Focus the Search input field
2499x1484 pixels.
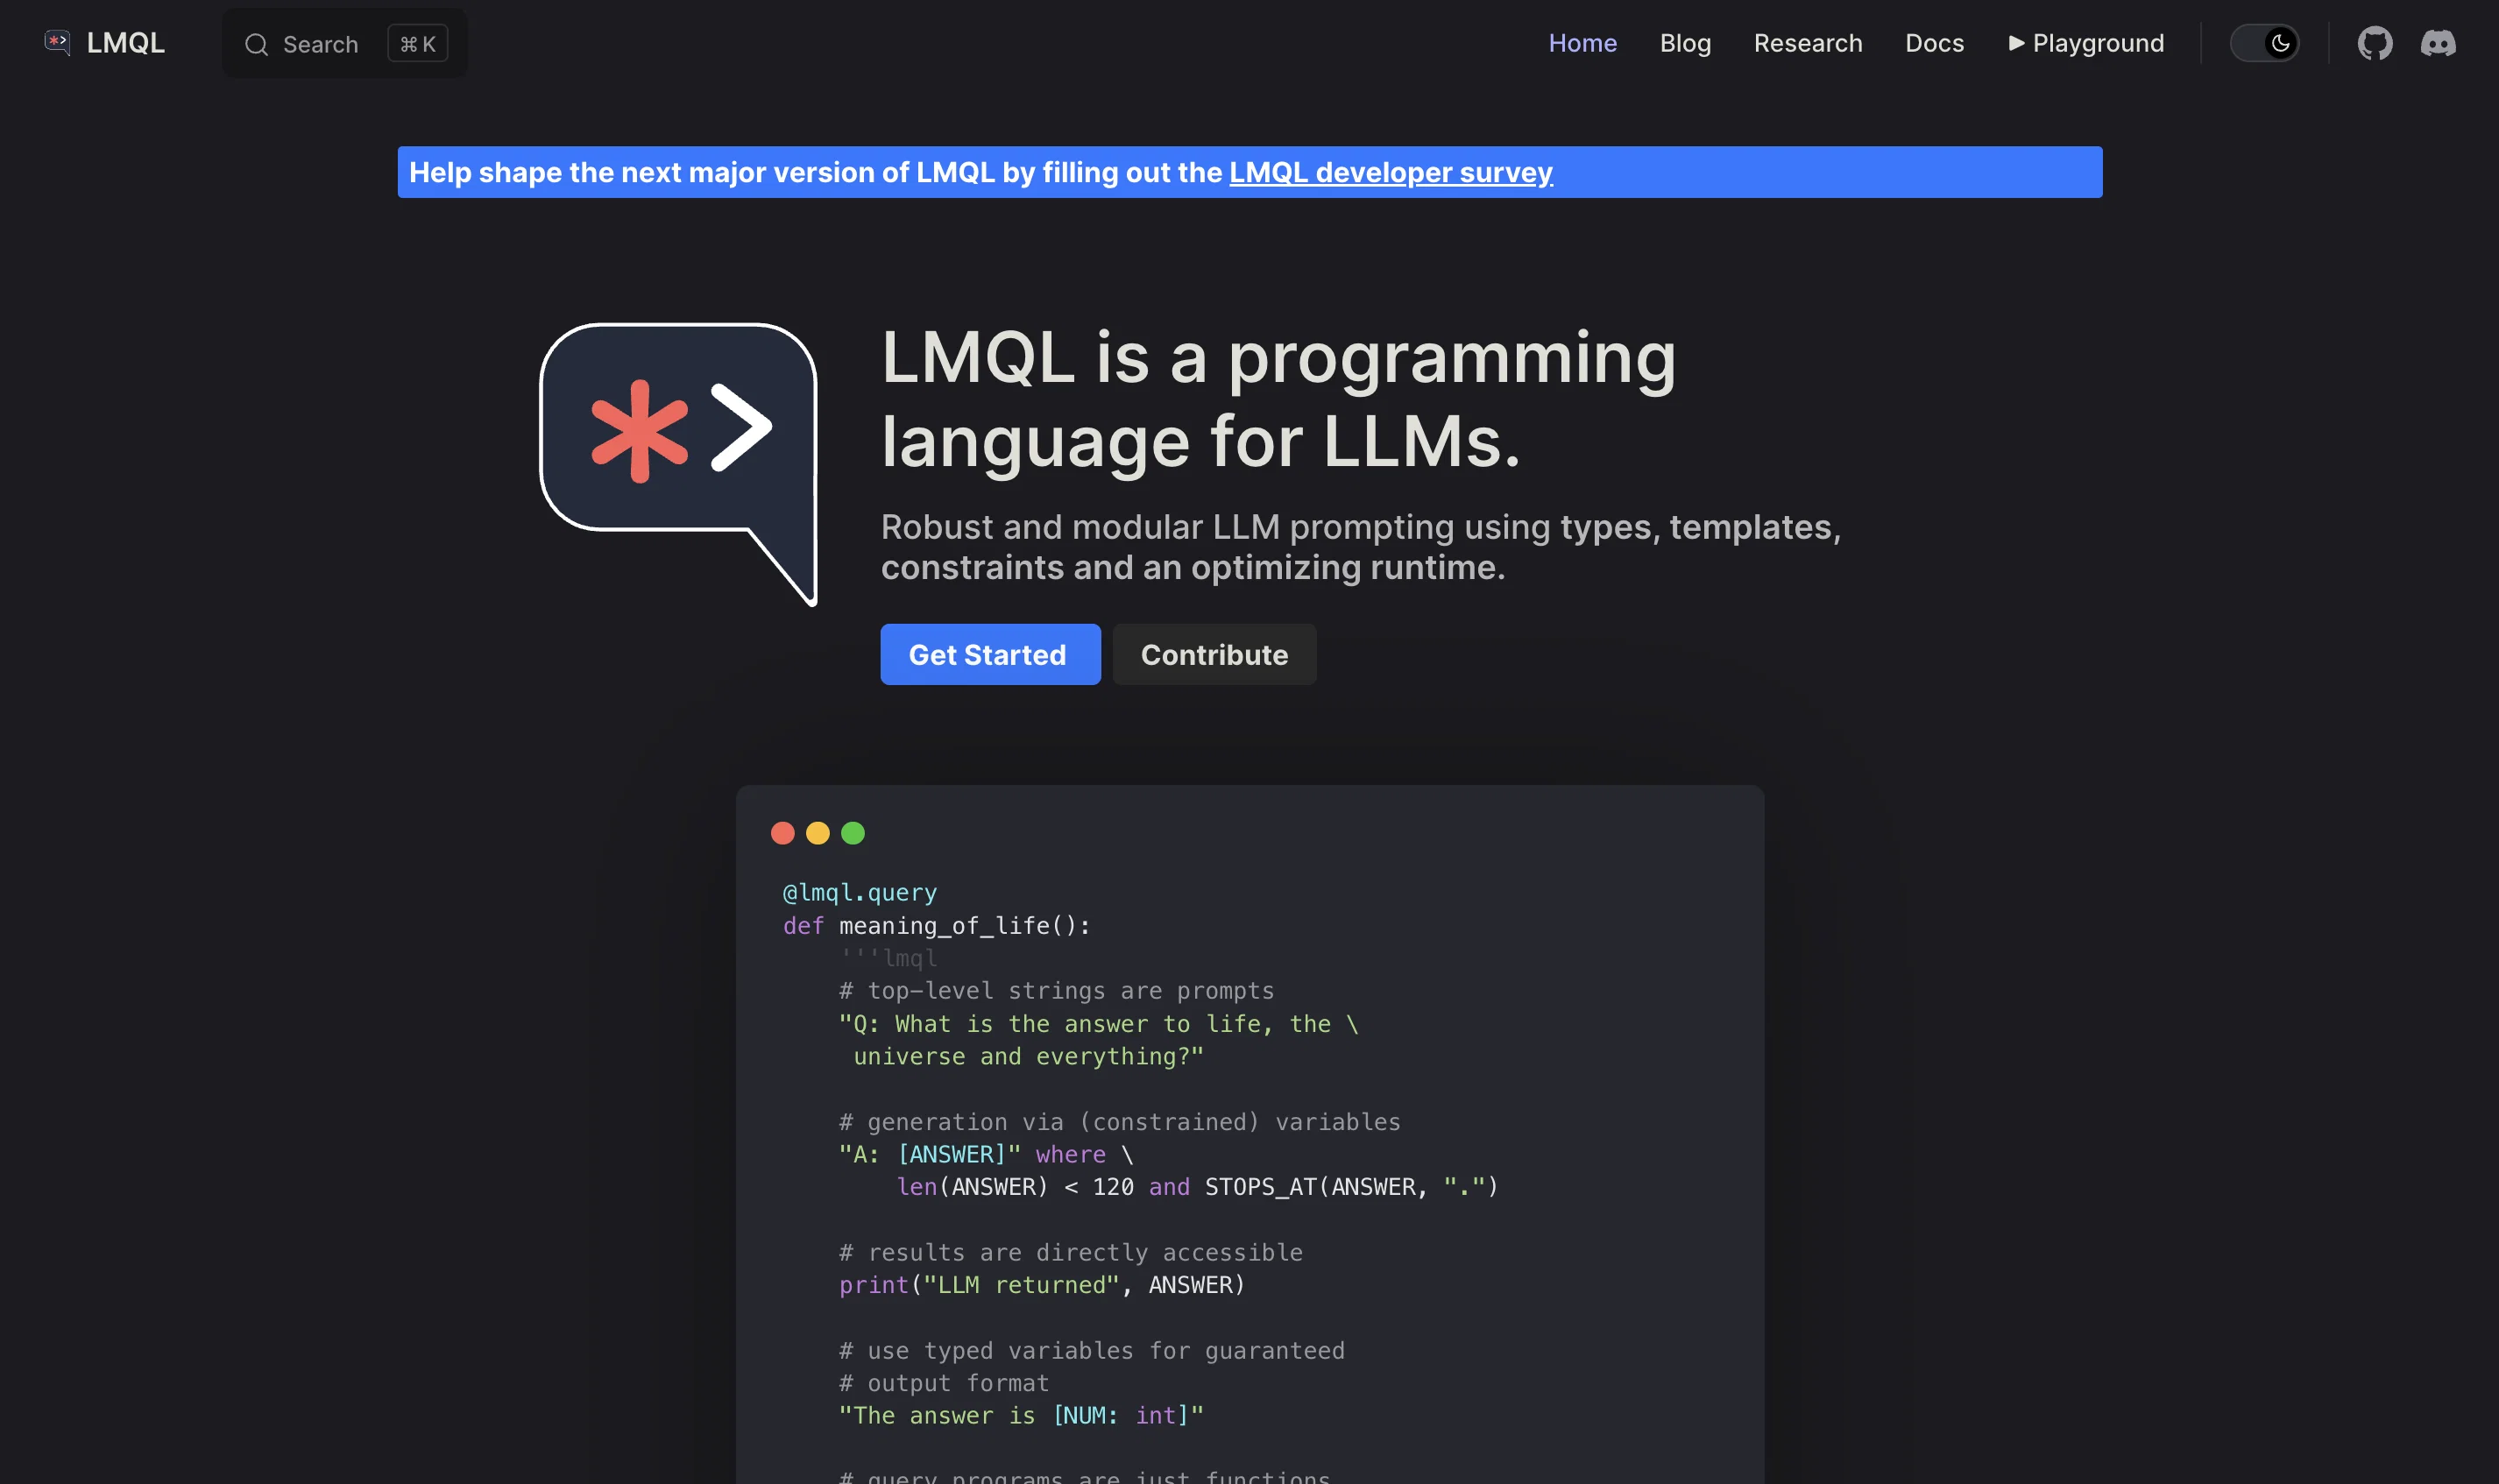coord(345,43)
